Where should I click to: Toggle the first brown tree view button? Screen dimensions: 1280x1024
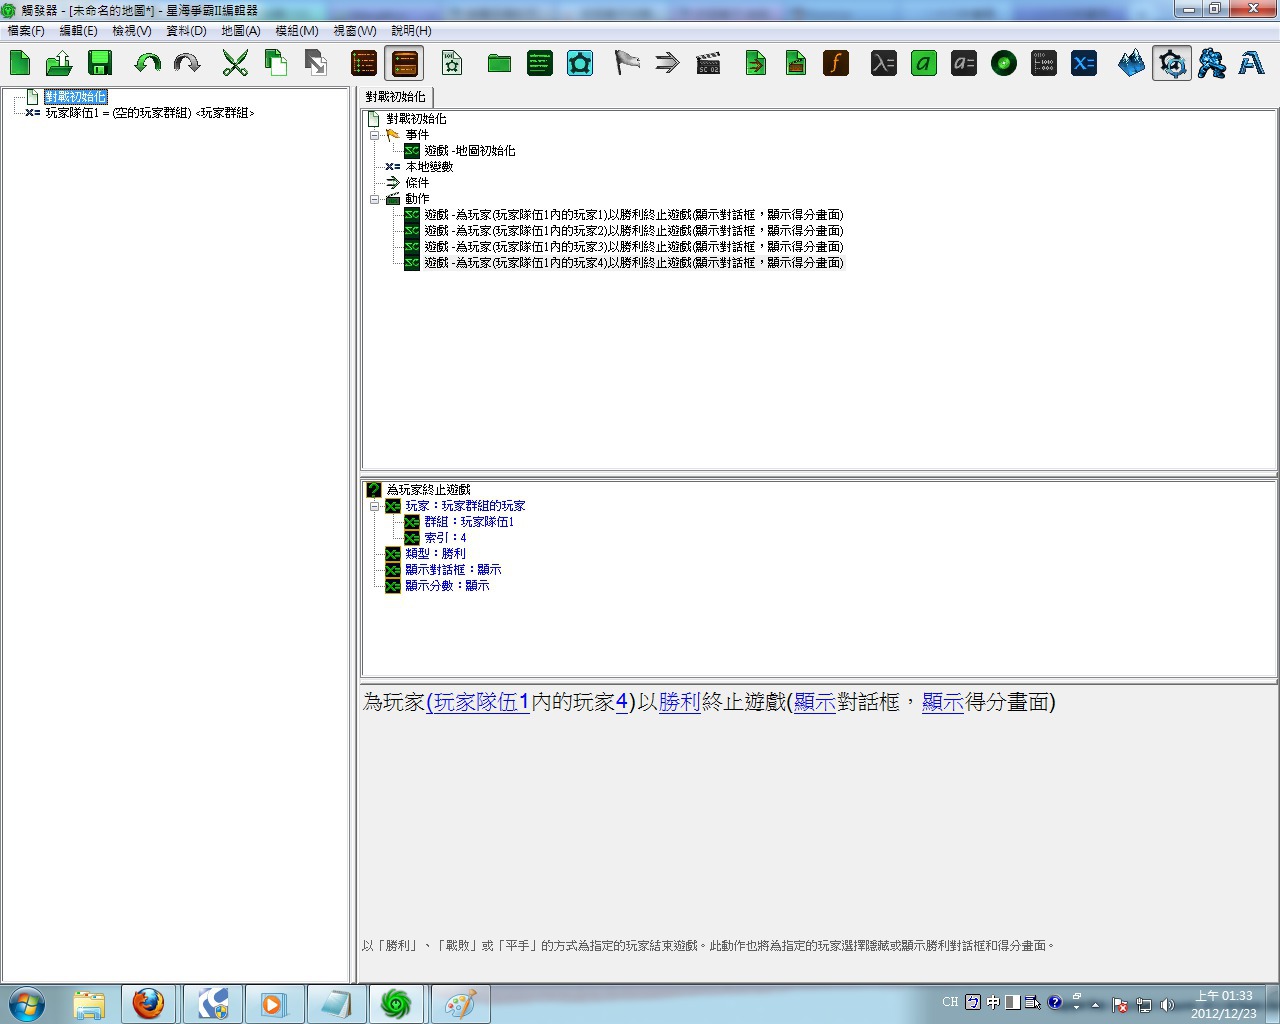pyautogui.click(x=364, y=64)
